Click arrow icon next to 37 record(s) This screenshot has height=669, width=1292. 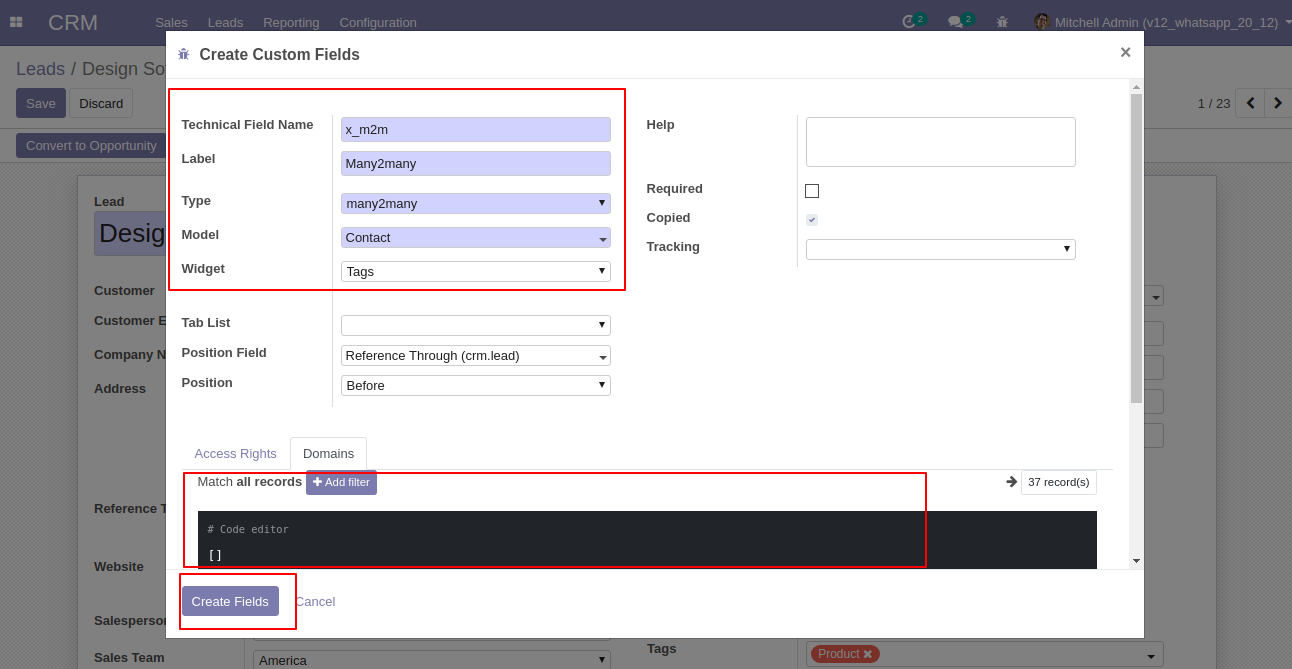pos(1011,482)
